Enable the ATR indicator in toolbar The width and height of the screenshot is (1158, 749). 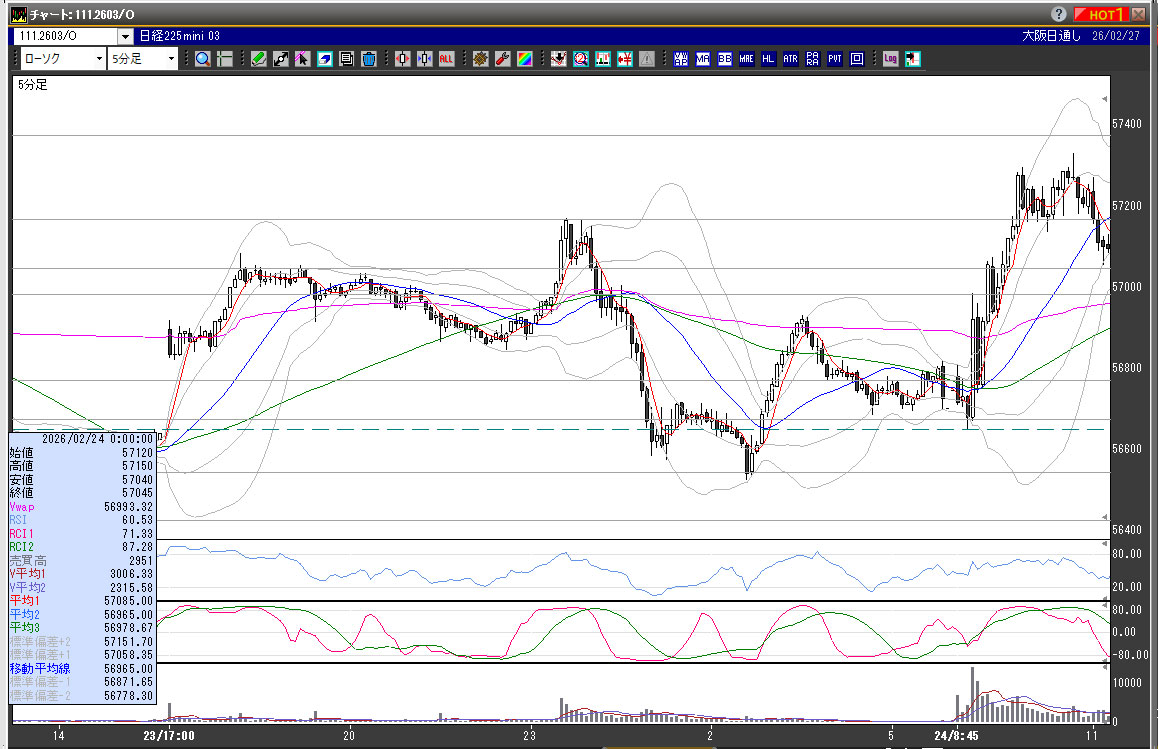coord(790,59)
